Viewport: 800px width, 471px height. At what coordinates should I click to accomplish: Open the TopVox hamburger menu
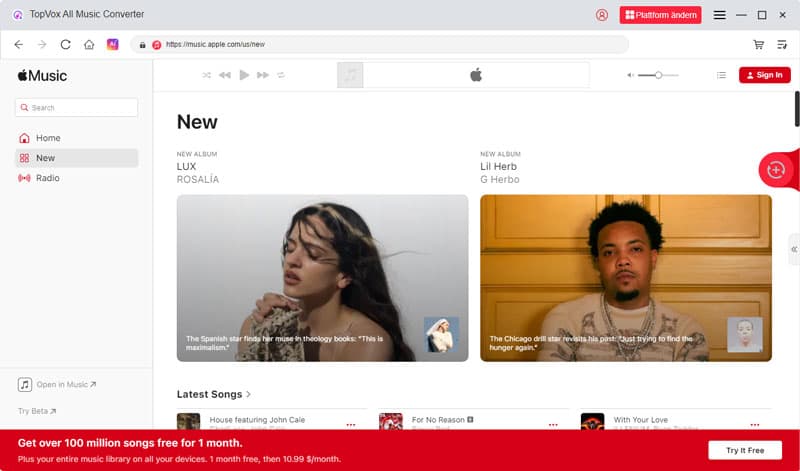(x=719, y=15)
